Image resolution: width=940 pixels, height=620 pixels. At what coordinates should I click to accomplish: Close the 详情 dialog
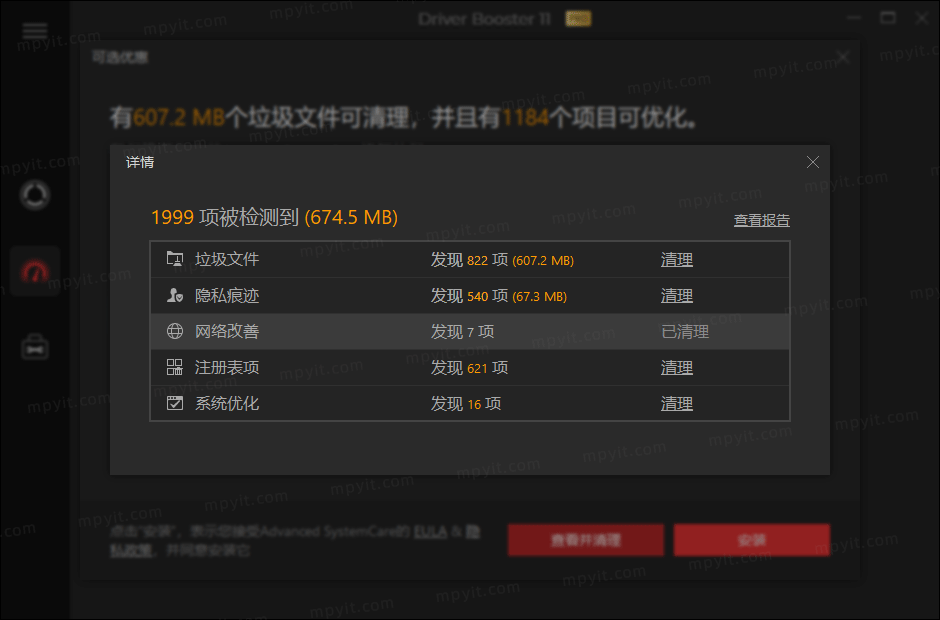[x=812, y=162]
